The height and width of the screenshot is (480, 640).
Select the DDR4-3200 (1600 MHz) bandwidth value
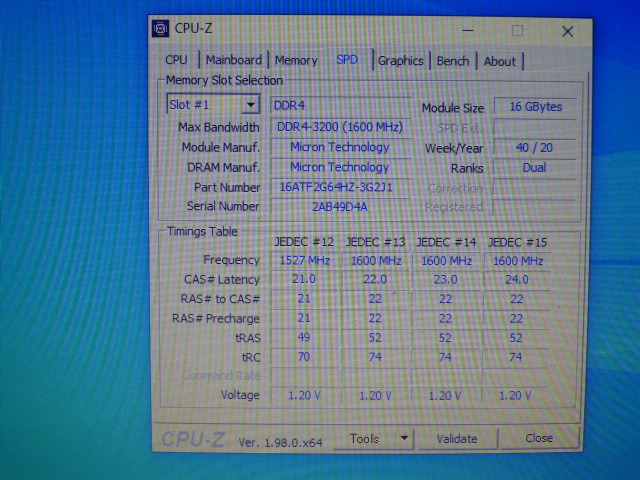click(340, 127)
